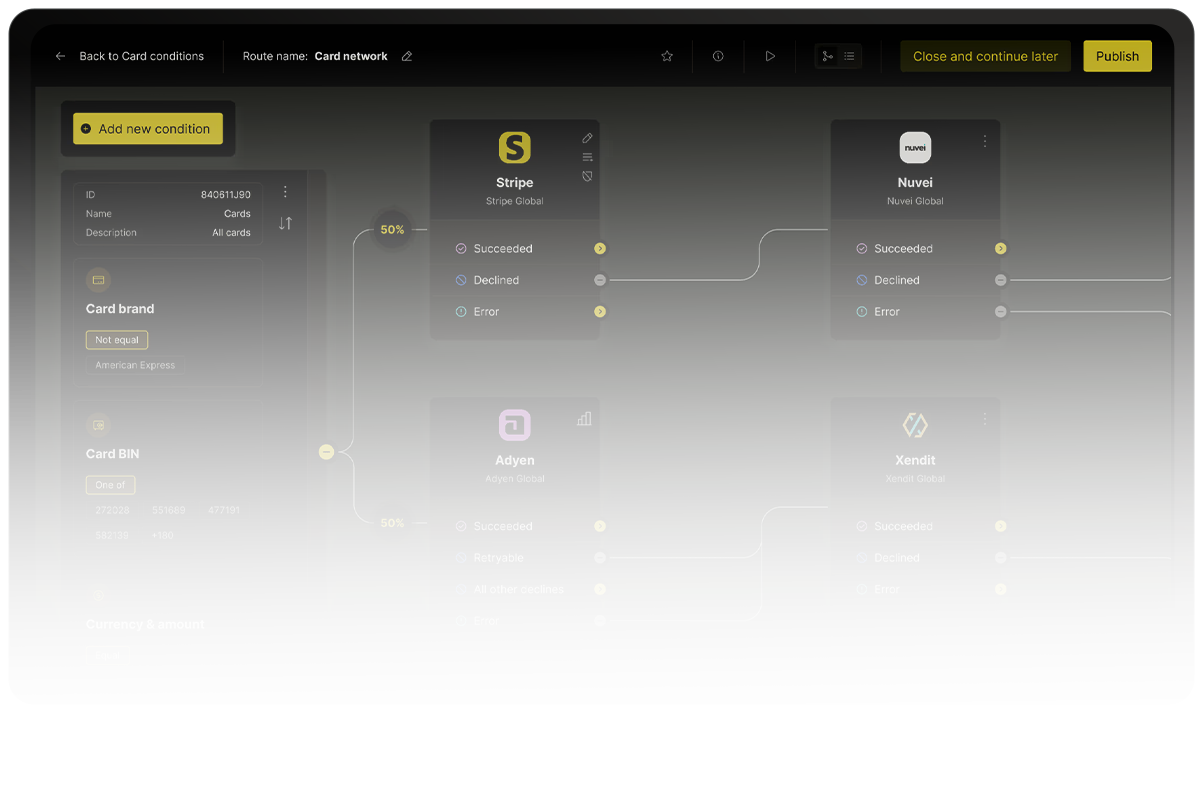Click the Stripe Global subtitle
1204x785 pixels.
[x=515, y=201]
